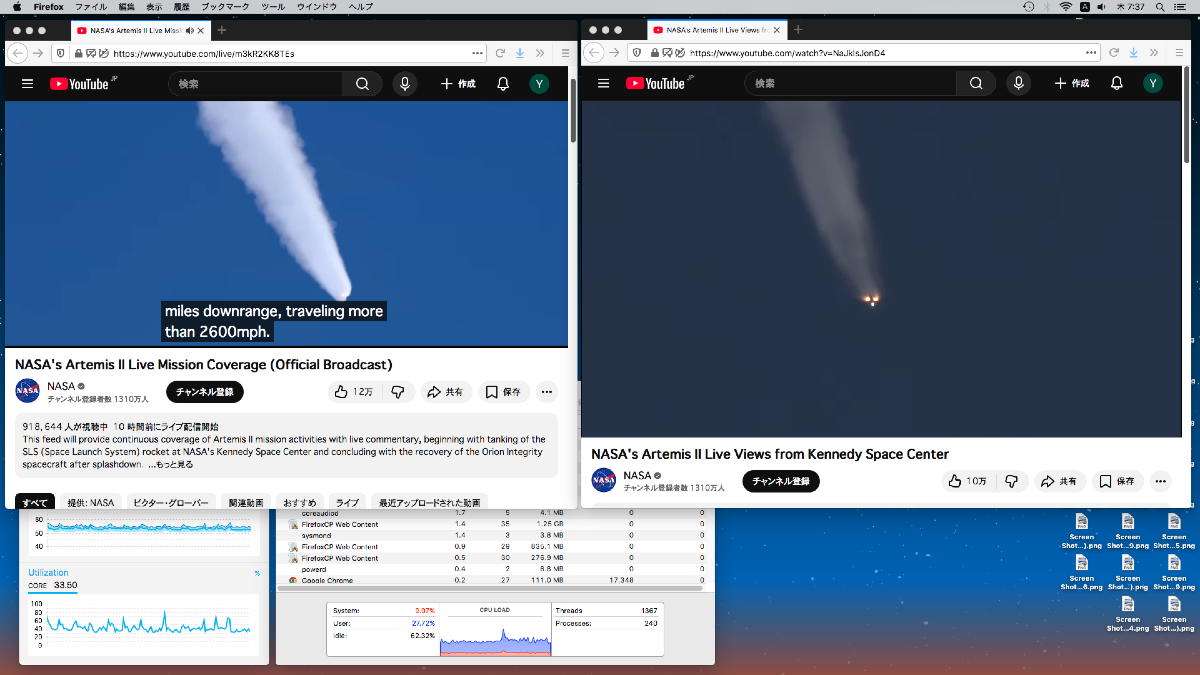Open NASA channel avatar in right window
Viewport: 1200px width, 675px height.
tap(604, 480)
